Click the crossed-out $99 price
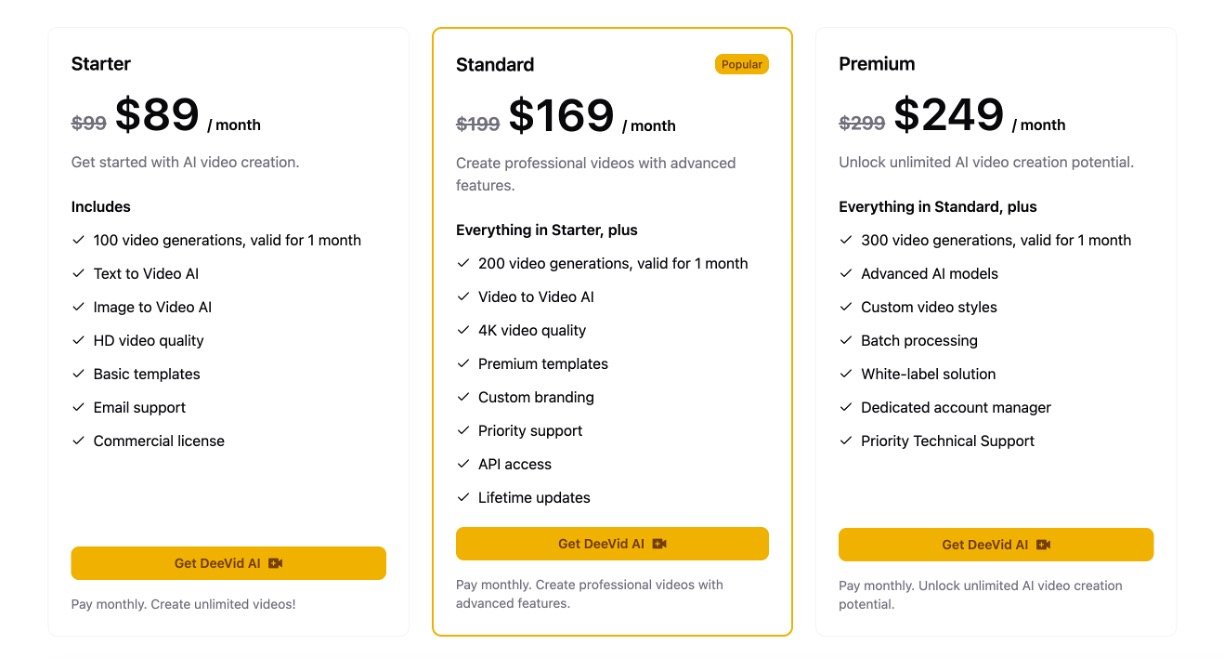Viewport: 1224px width, 658px height. [x=89, y=123]
